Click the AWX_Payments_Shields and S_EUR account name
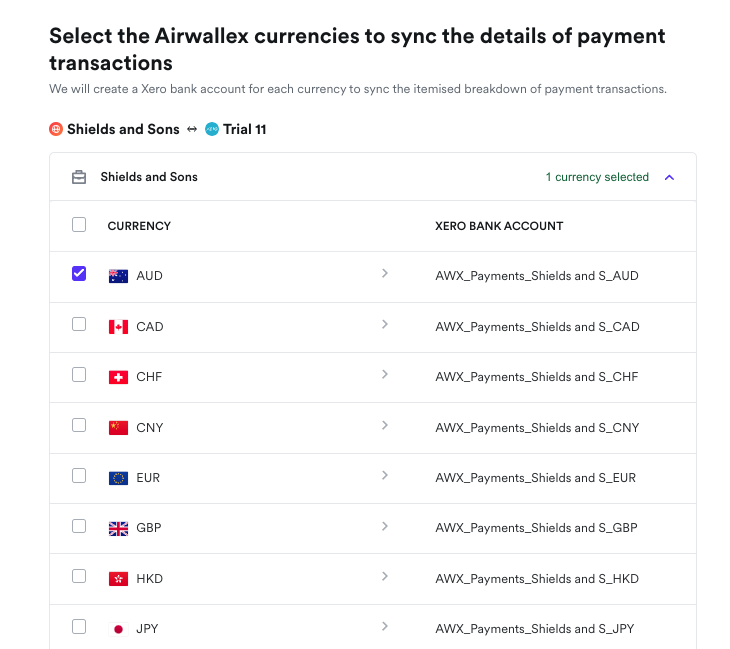This screenshot has width=730, height=649. click(x=536, y=478)
